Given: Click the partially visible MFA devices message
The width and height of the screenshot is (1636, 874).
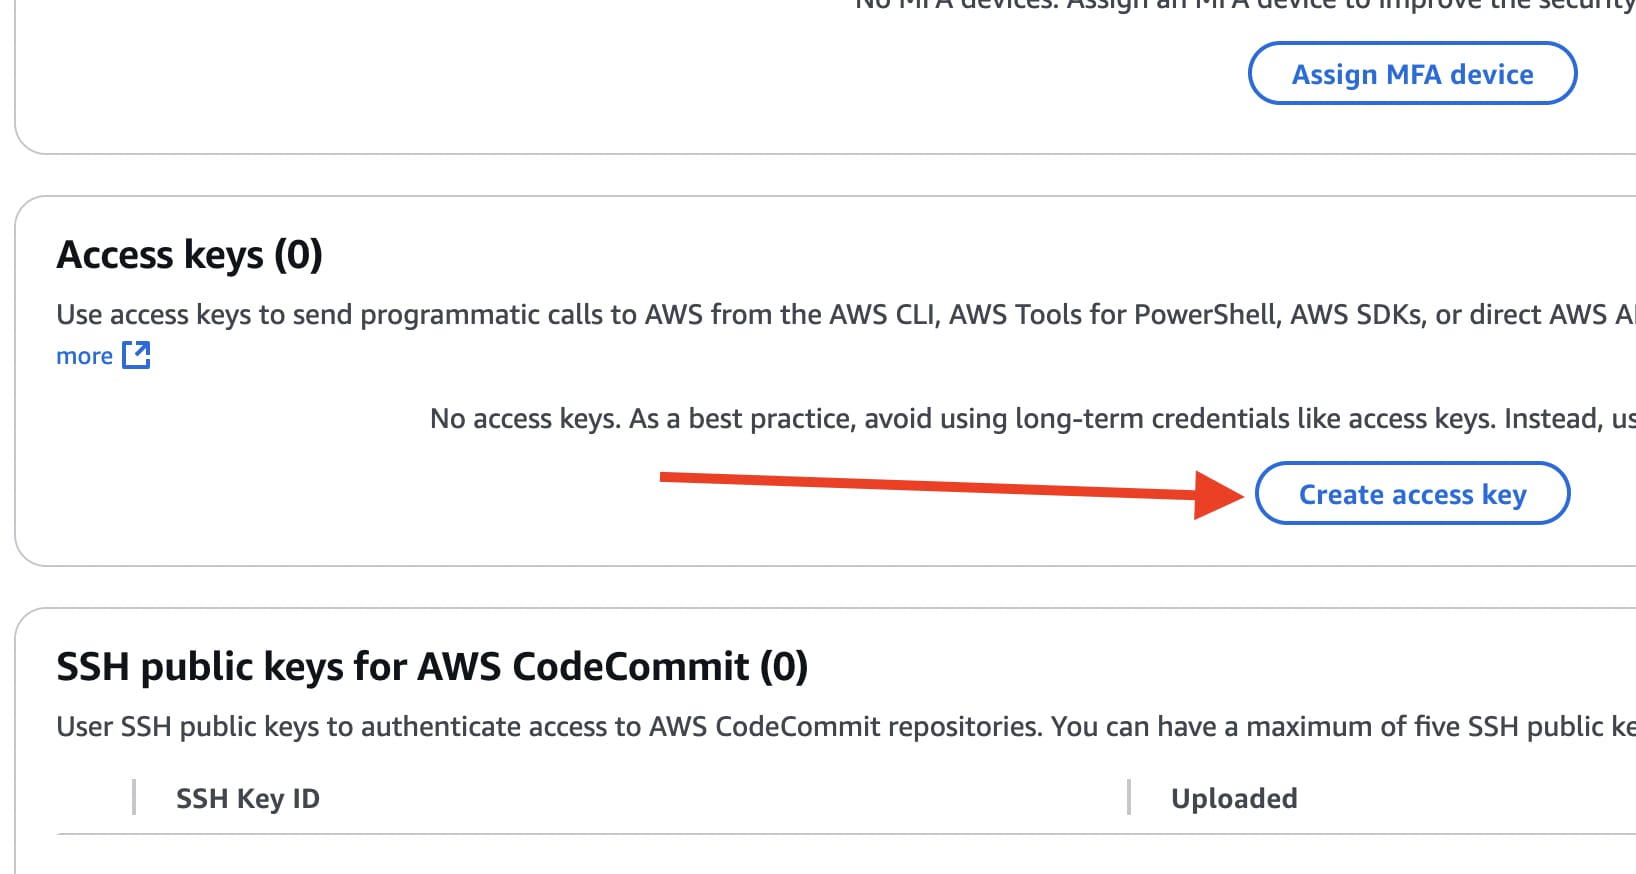Looking at the screenshot, I should point(1245,5).
